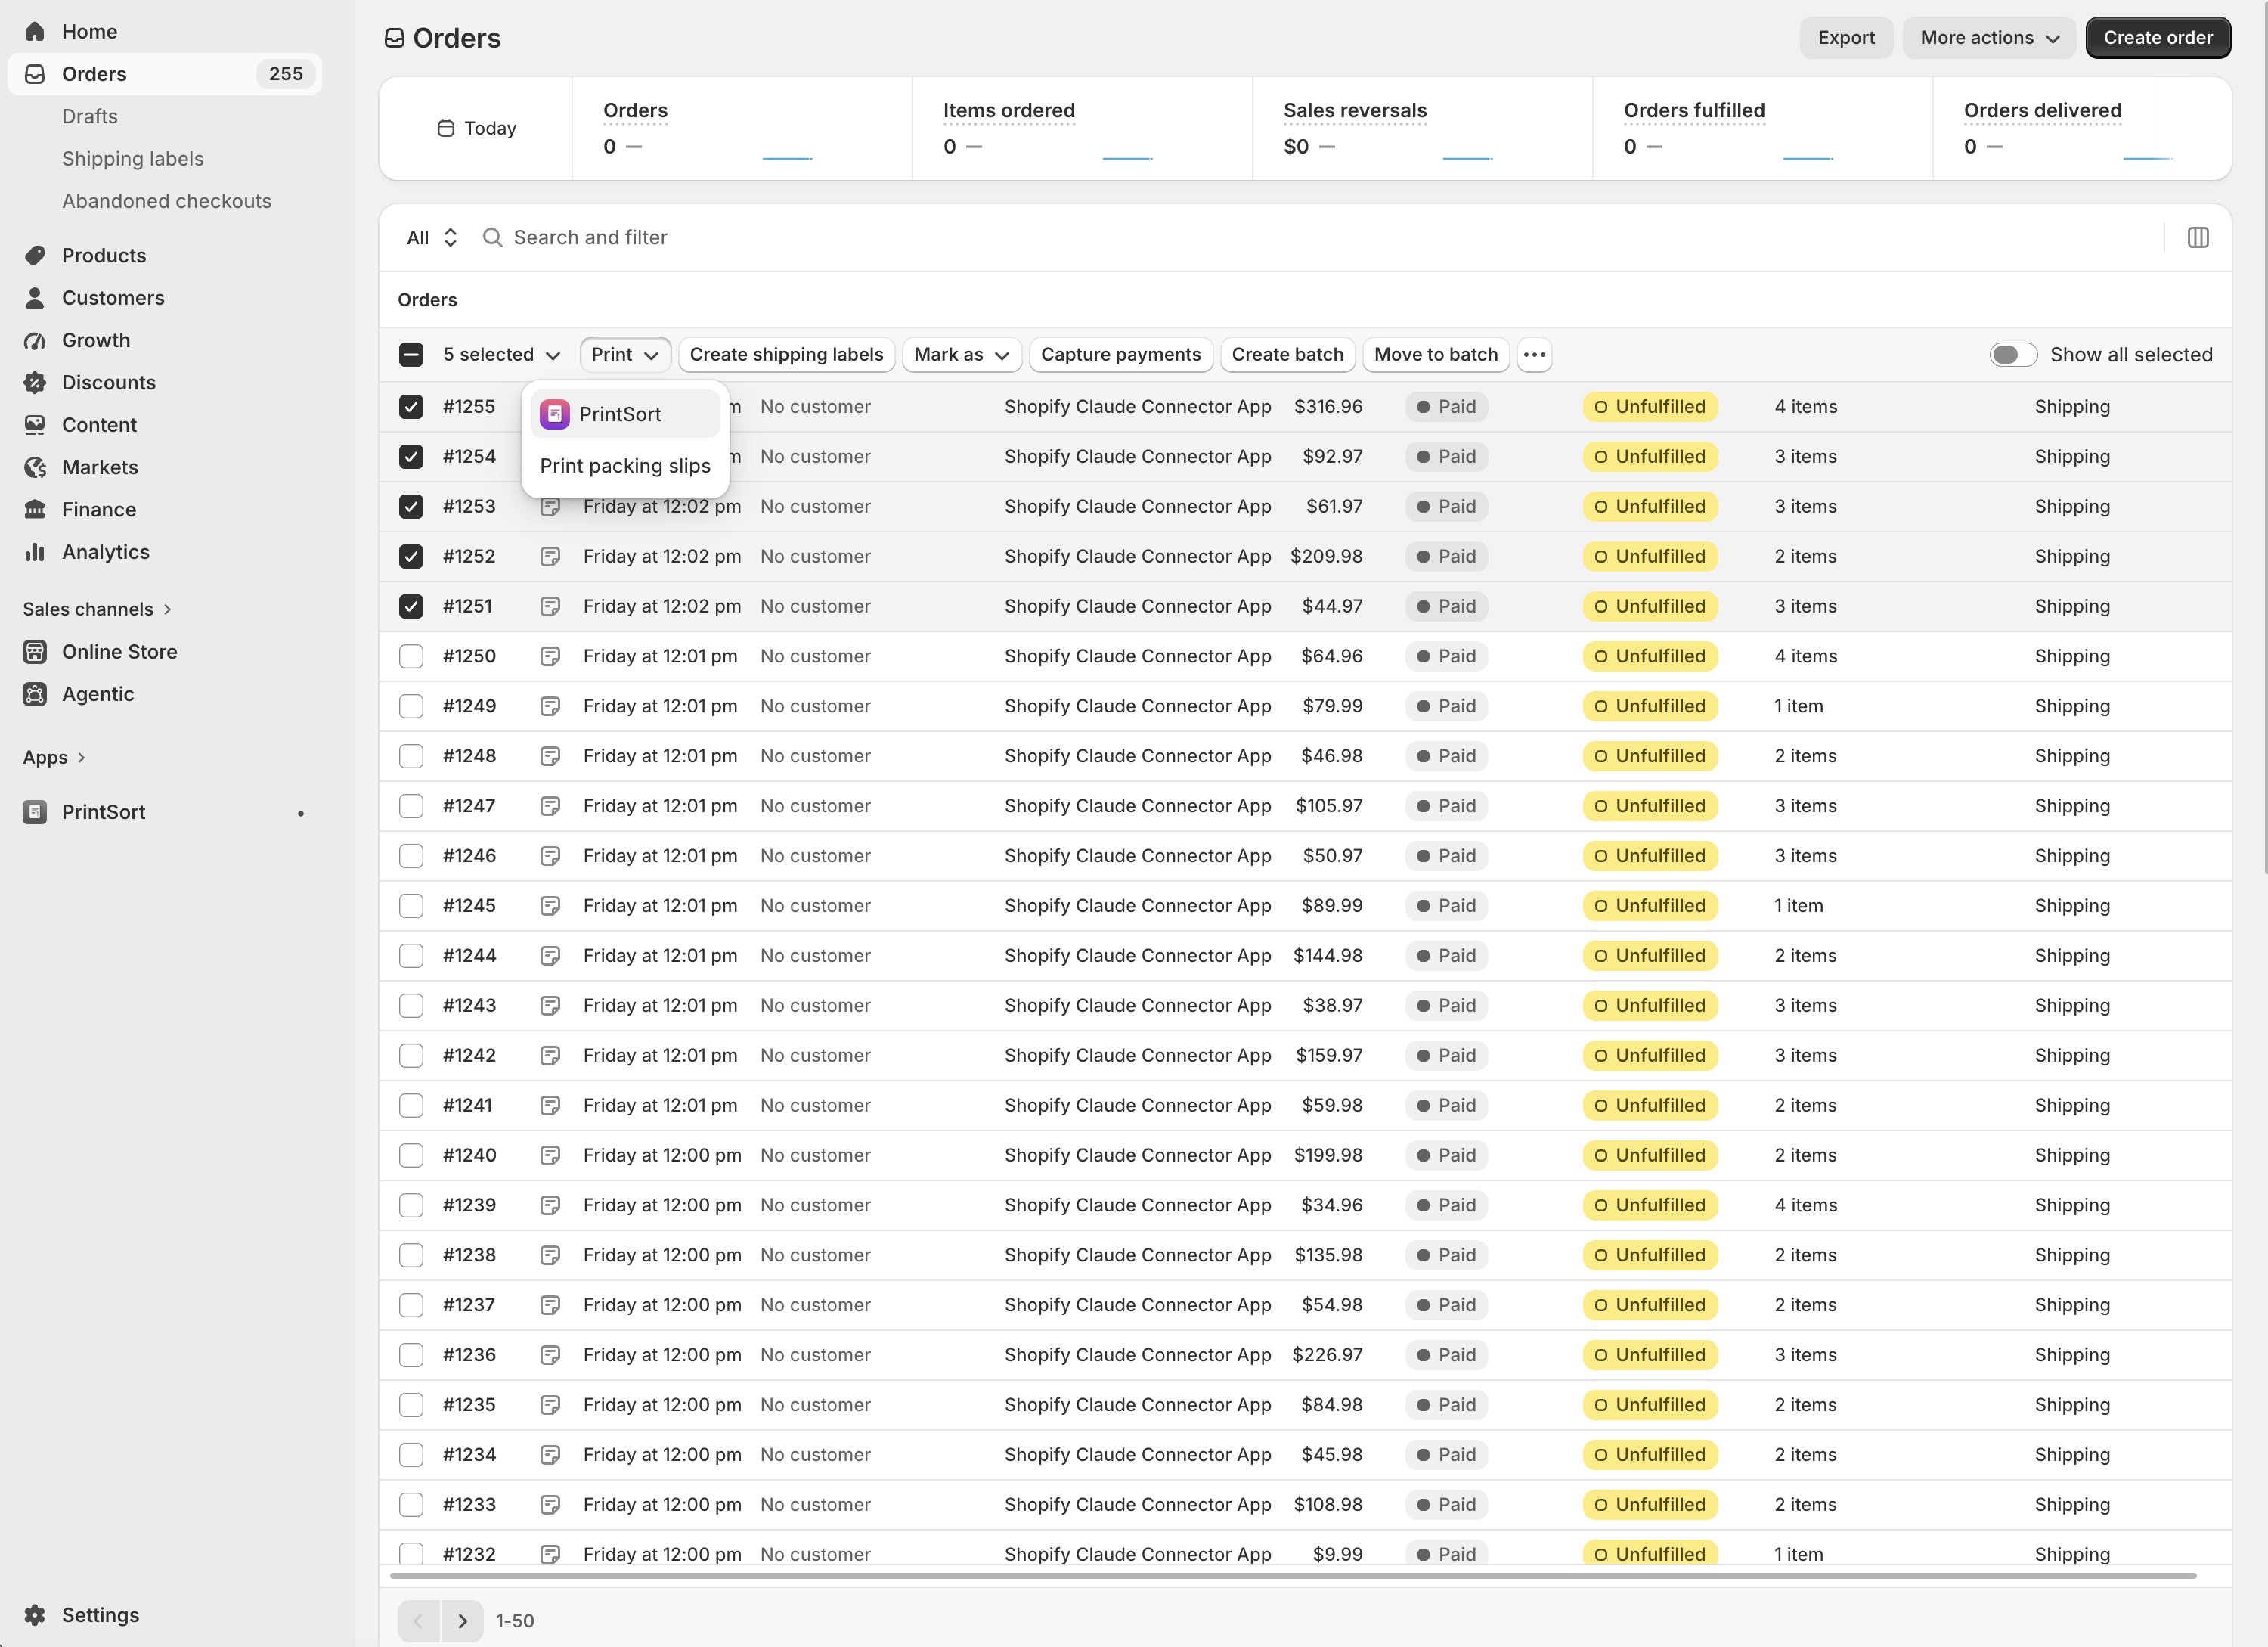This screenshot has width=2268, height=1647.
Task: Click the Home icon in sidebar
Action: coord(35,32)
